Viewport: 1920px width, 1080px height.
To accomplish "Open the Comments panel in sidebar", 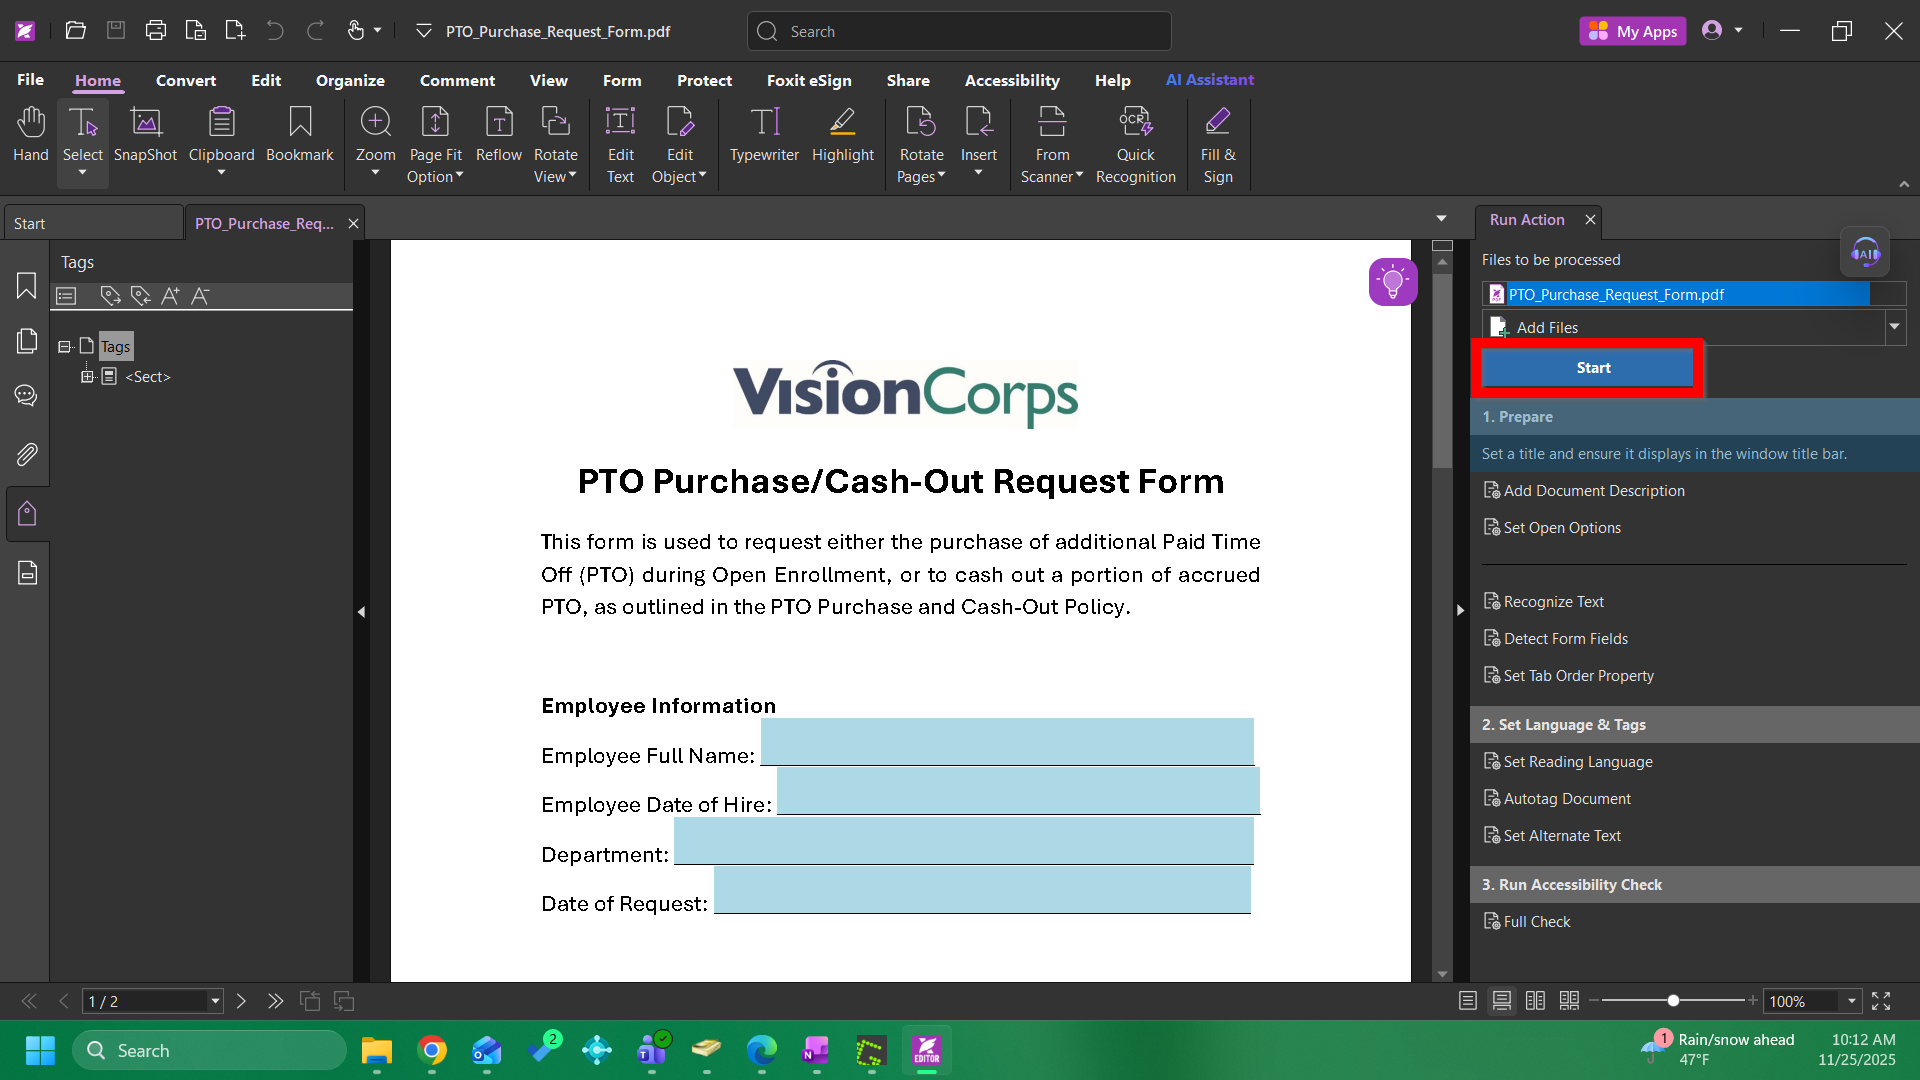I will point(27,396).
